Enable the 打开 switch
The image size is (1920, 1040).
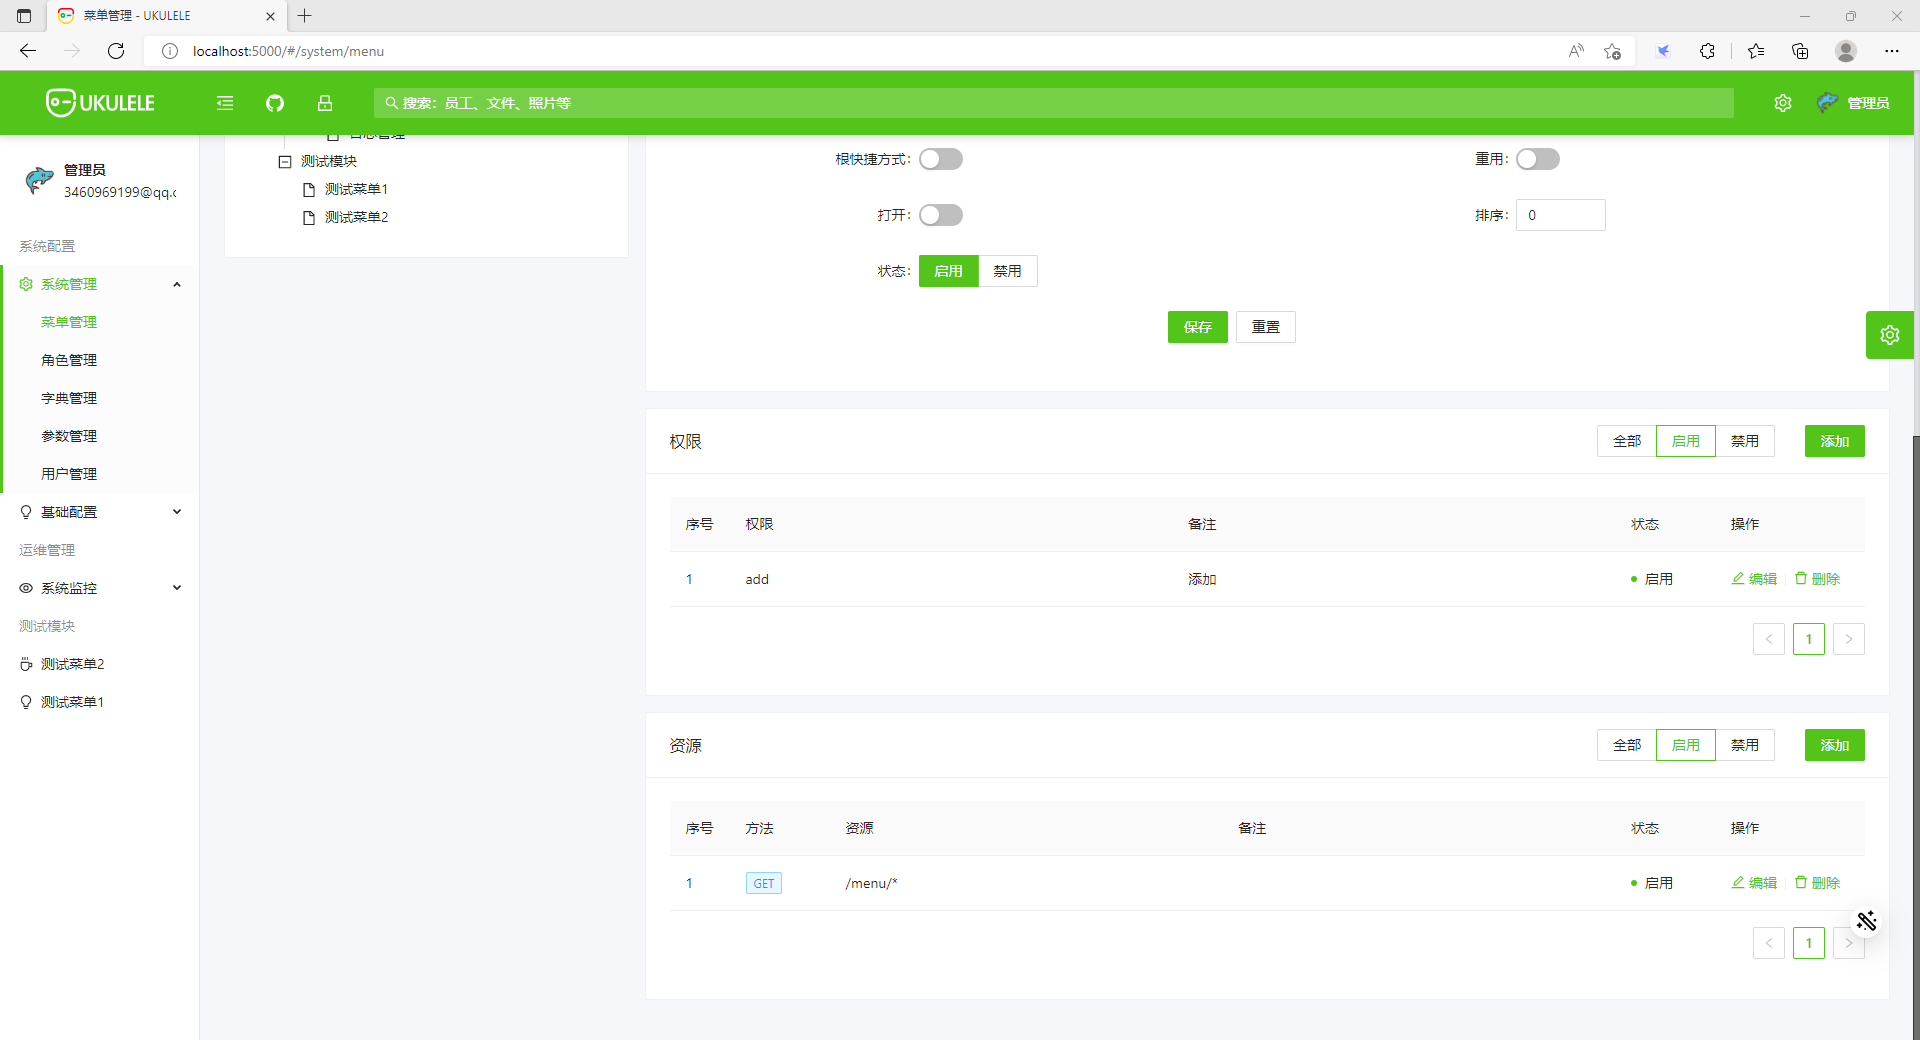(x=941, y=215)
